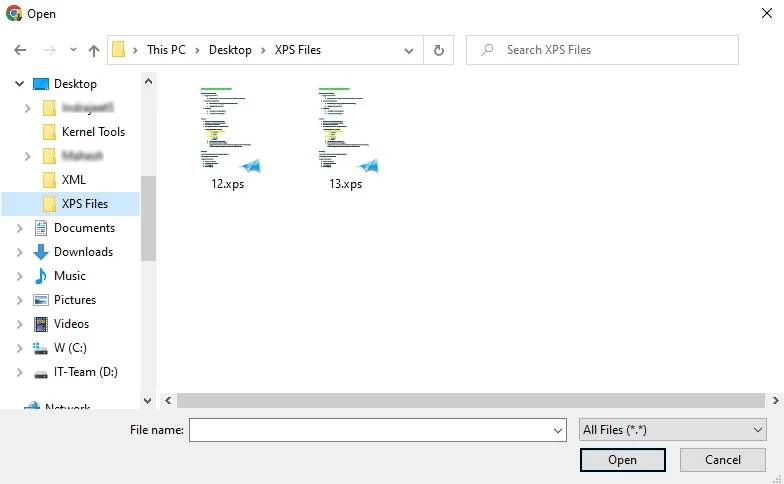The width and height of the screenshot is (784, 484).
Task: Collapse the Desktop tree node
Action: point(20,84)
